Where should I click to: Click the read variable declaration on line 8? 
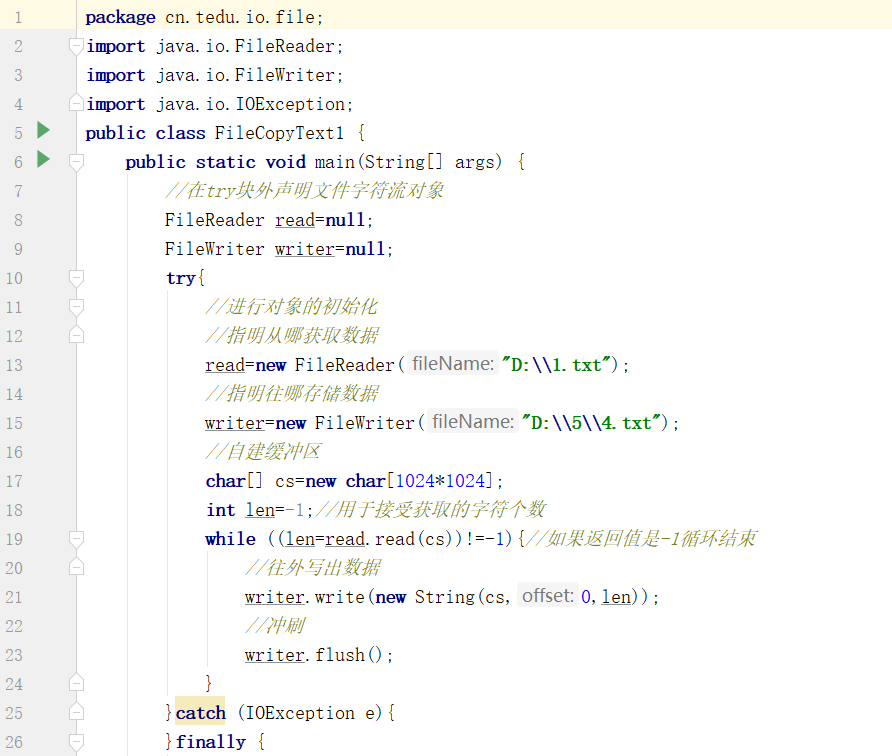(x=295, y=220)
